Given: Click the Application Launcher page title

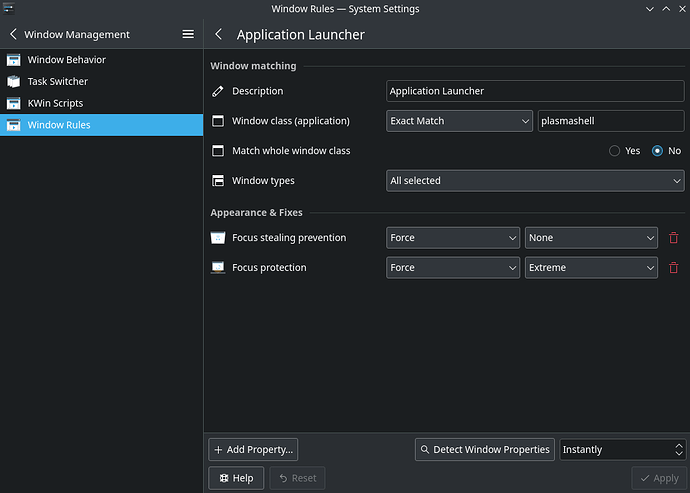Looking at the screenshot, I should 301,35.
